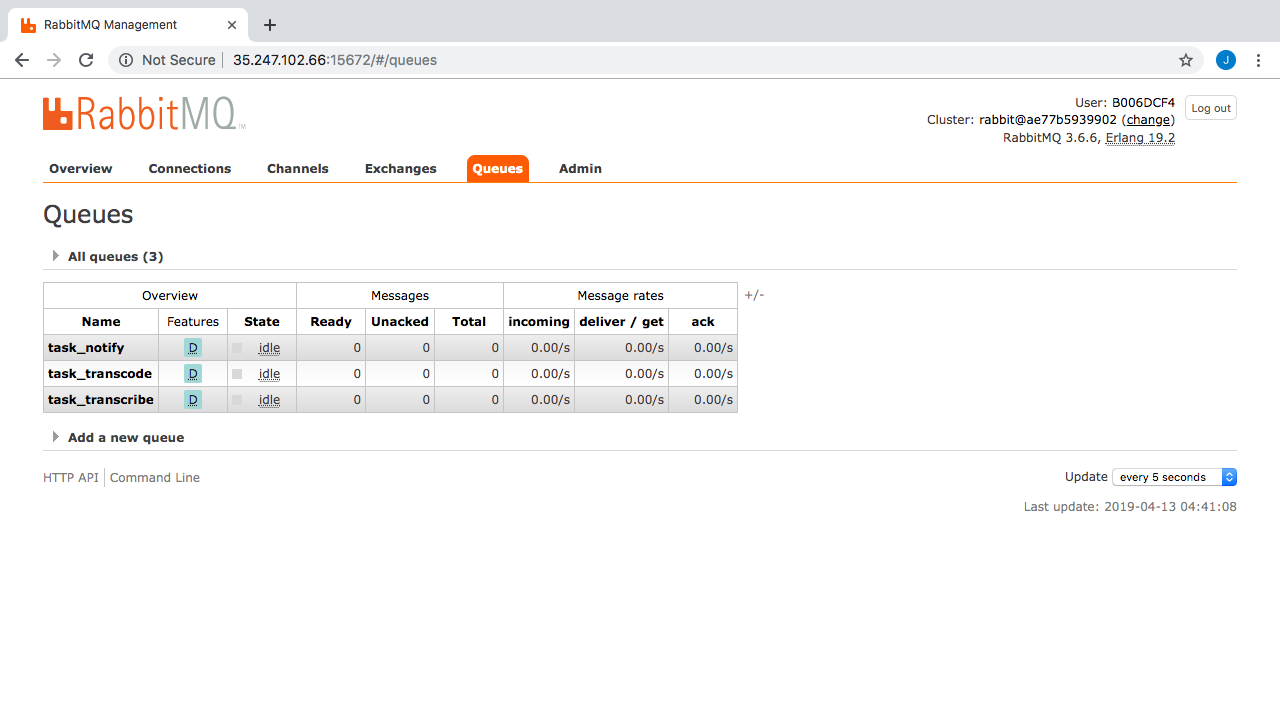Click the RabbitMQ logo
The height and width of the screenshot is (720, 1280).
tap(144, 114)
